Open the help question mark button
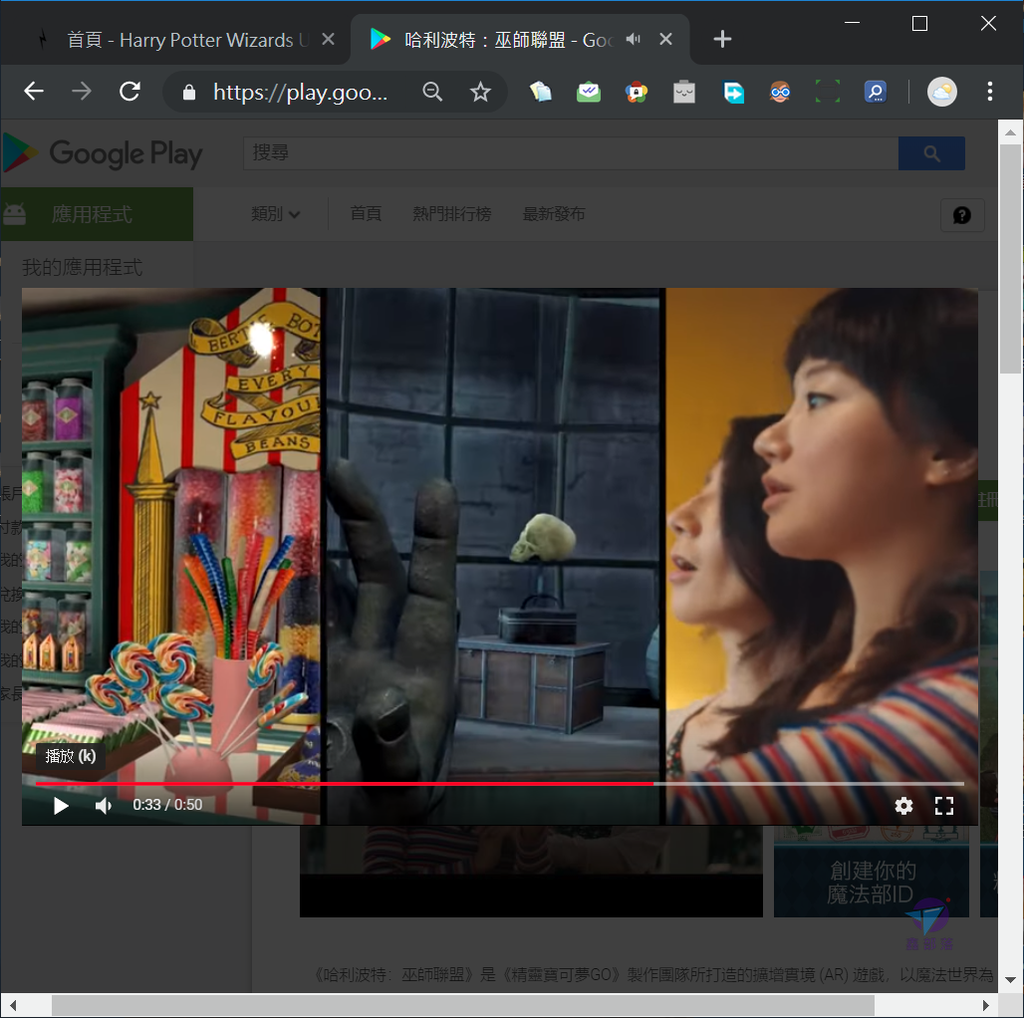 point(962,215)
